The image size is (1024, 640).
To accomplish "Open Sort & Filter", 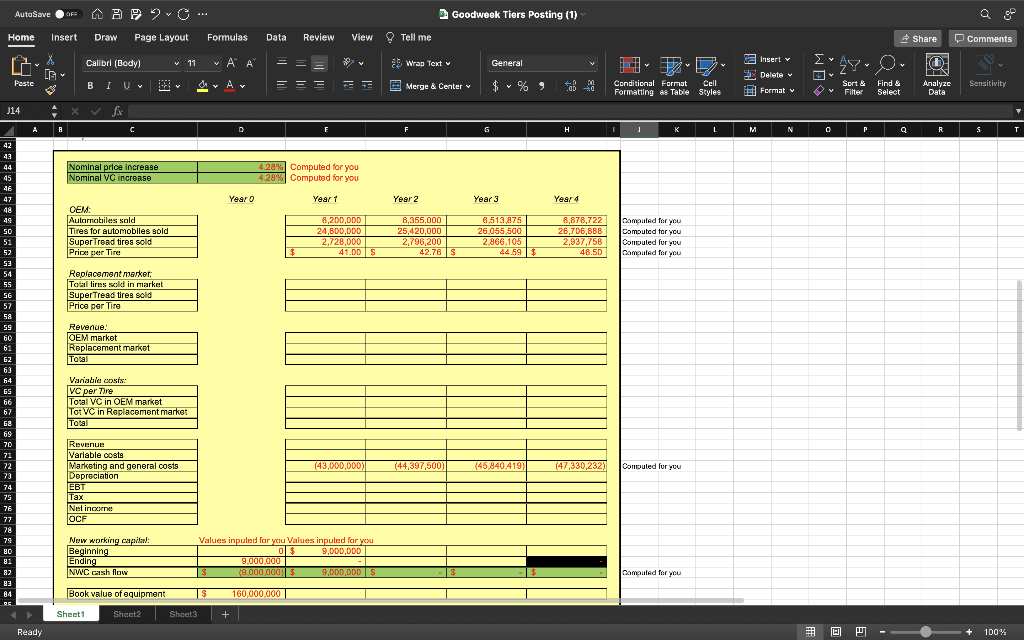I will pos(854,76).
